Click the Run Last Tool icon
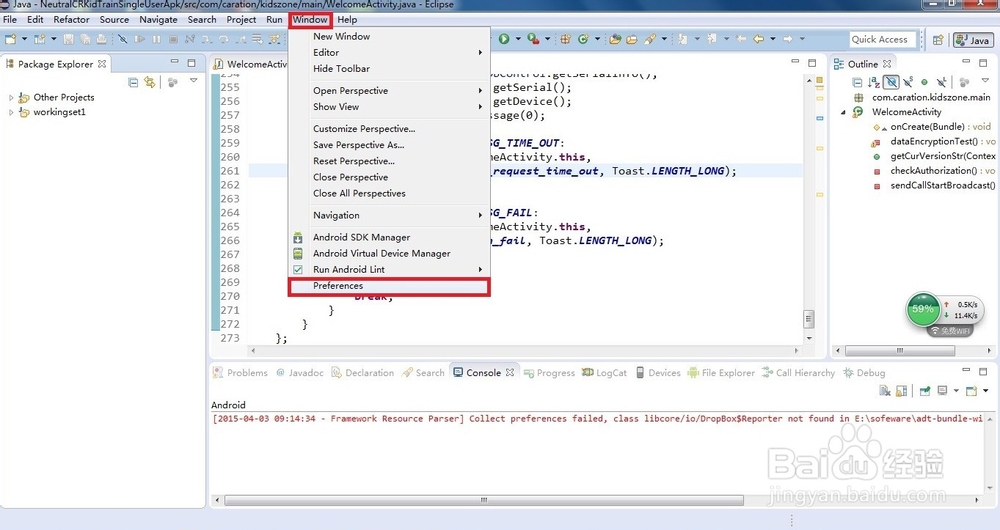 click(533, 40)
